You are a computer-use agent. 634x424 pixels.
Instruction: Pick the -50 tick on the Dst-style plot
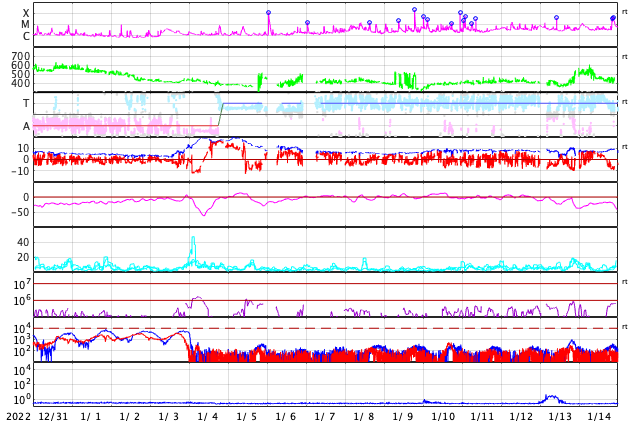pos(20,212)
